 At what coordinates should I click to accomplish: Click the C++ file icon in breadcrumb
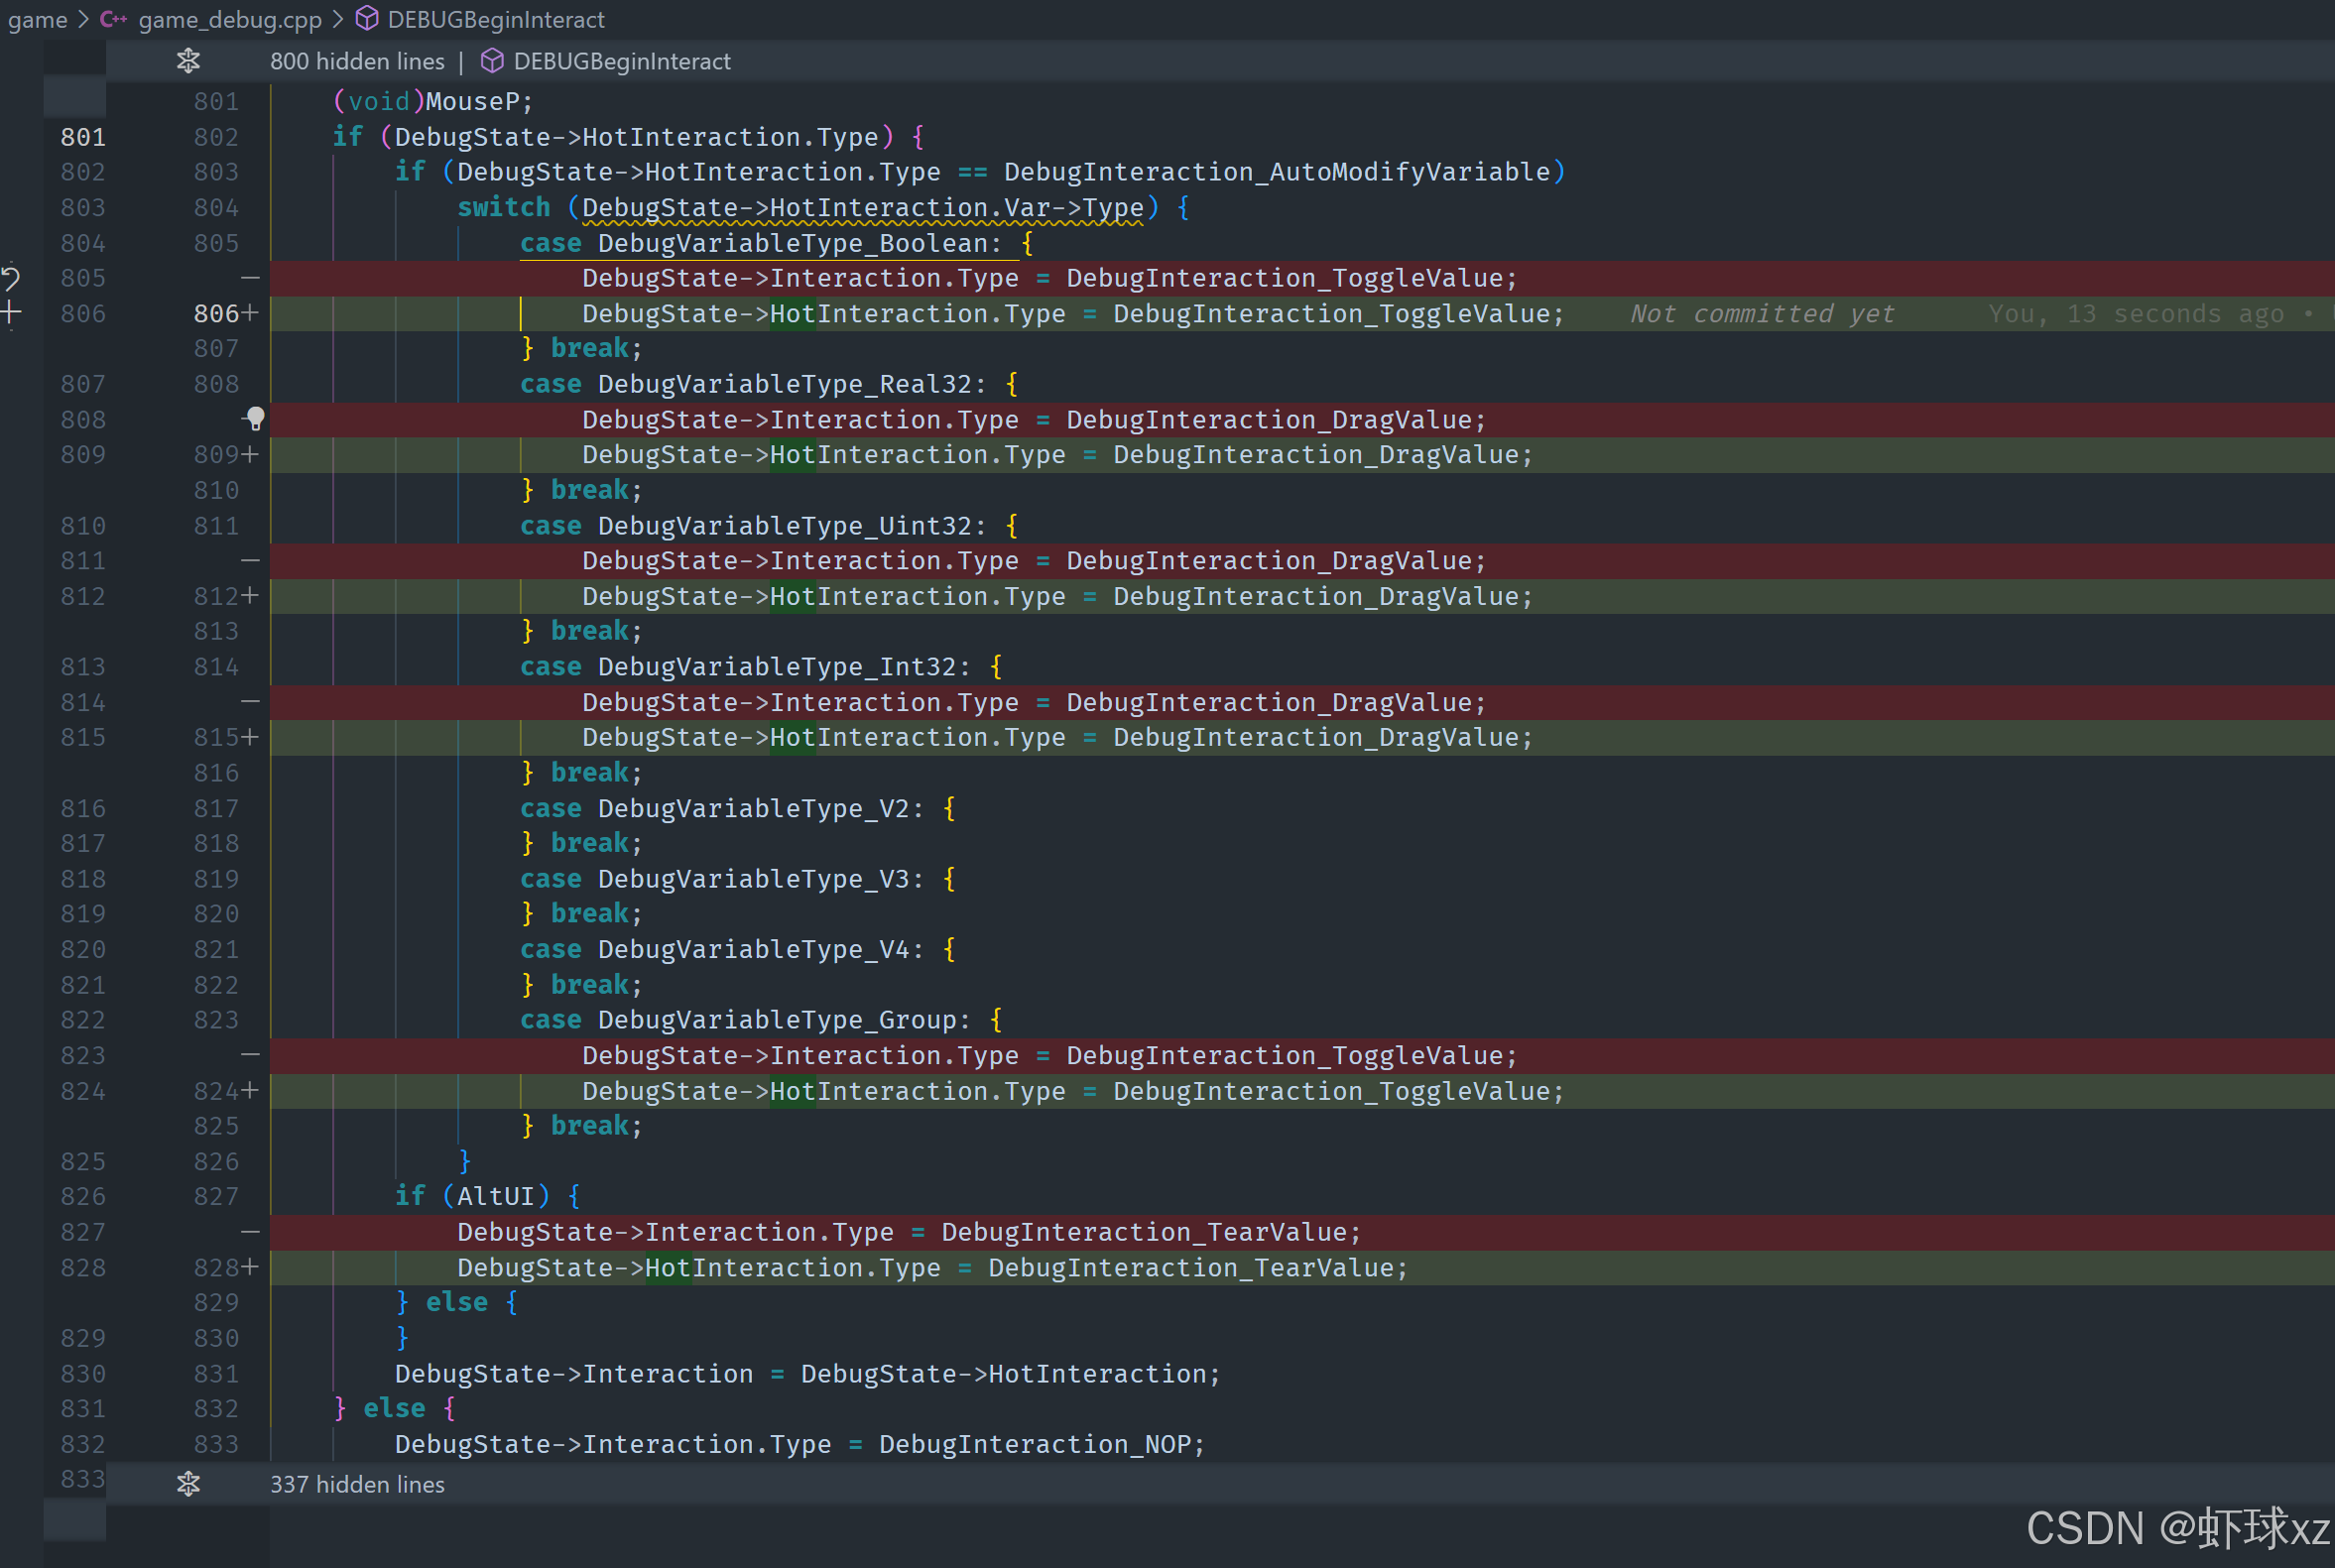(x=113, y=19)
